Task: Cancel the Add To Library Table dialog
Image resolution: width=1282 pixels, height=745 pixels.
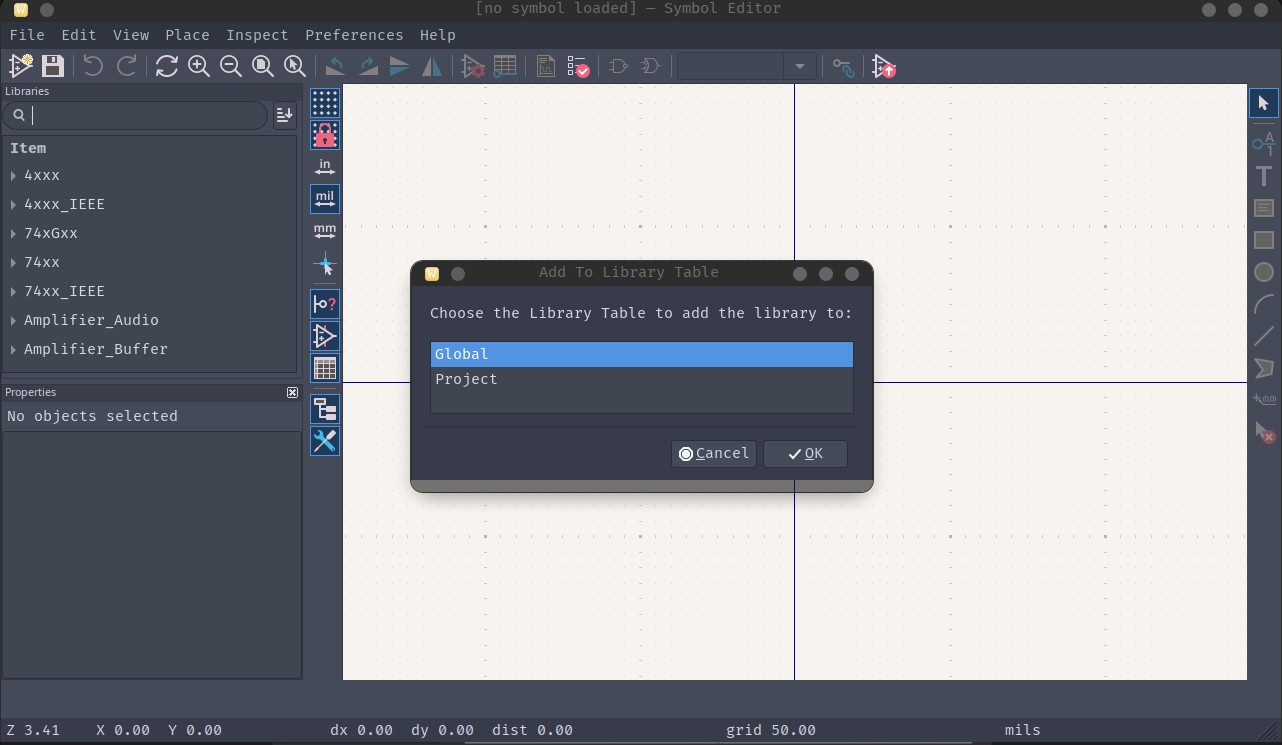Action: pyautogui.click(x=713, y=453)
